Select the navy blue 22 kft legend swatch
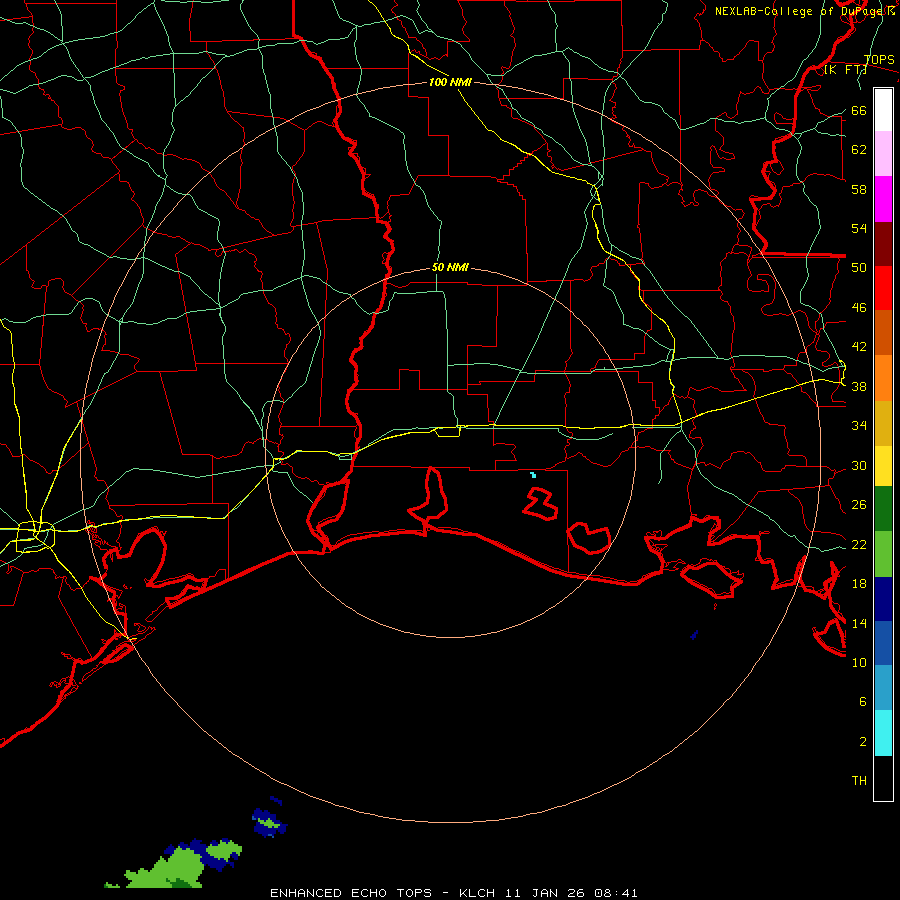Screen dimensions: 900x900 tap(883, 599)
